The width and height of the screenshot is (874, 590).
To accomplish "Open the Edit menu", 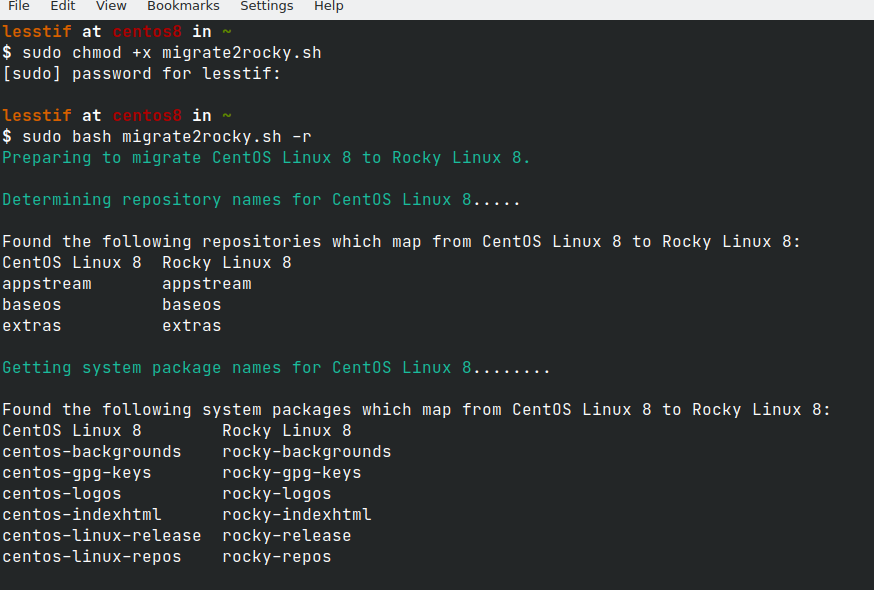I will pos(62,6).
